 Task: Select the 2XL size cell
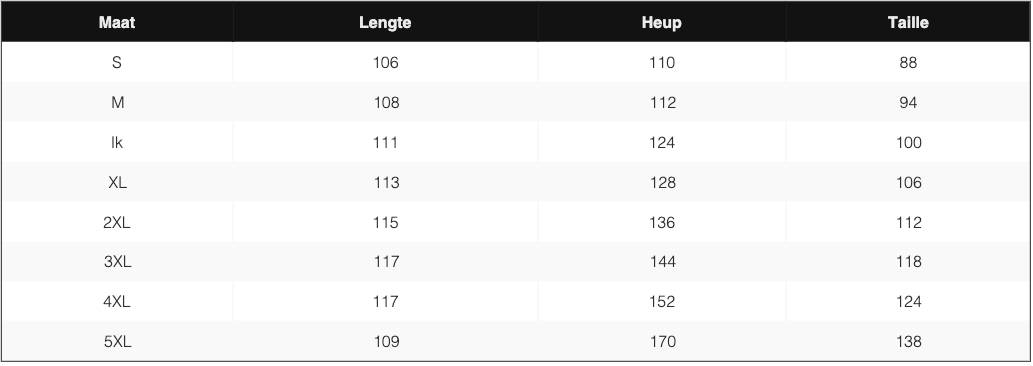click(x=117, y=222)
